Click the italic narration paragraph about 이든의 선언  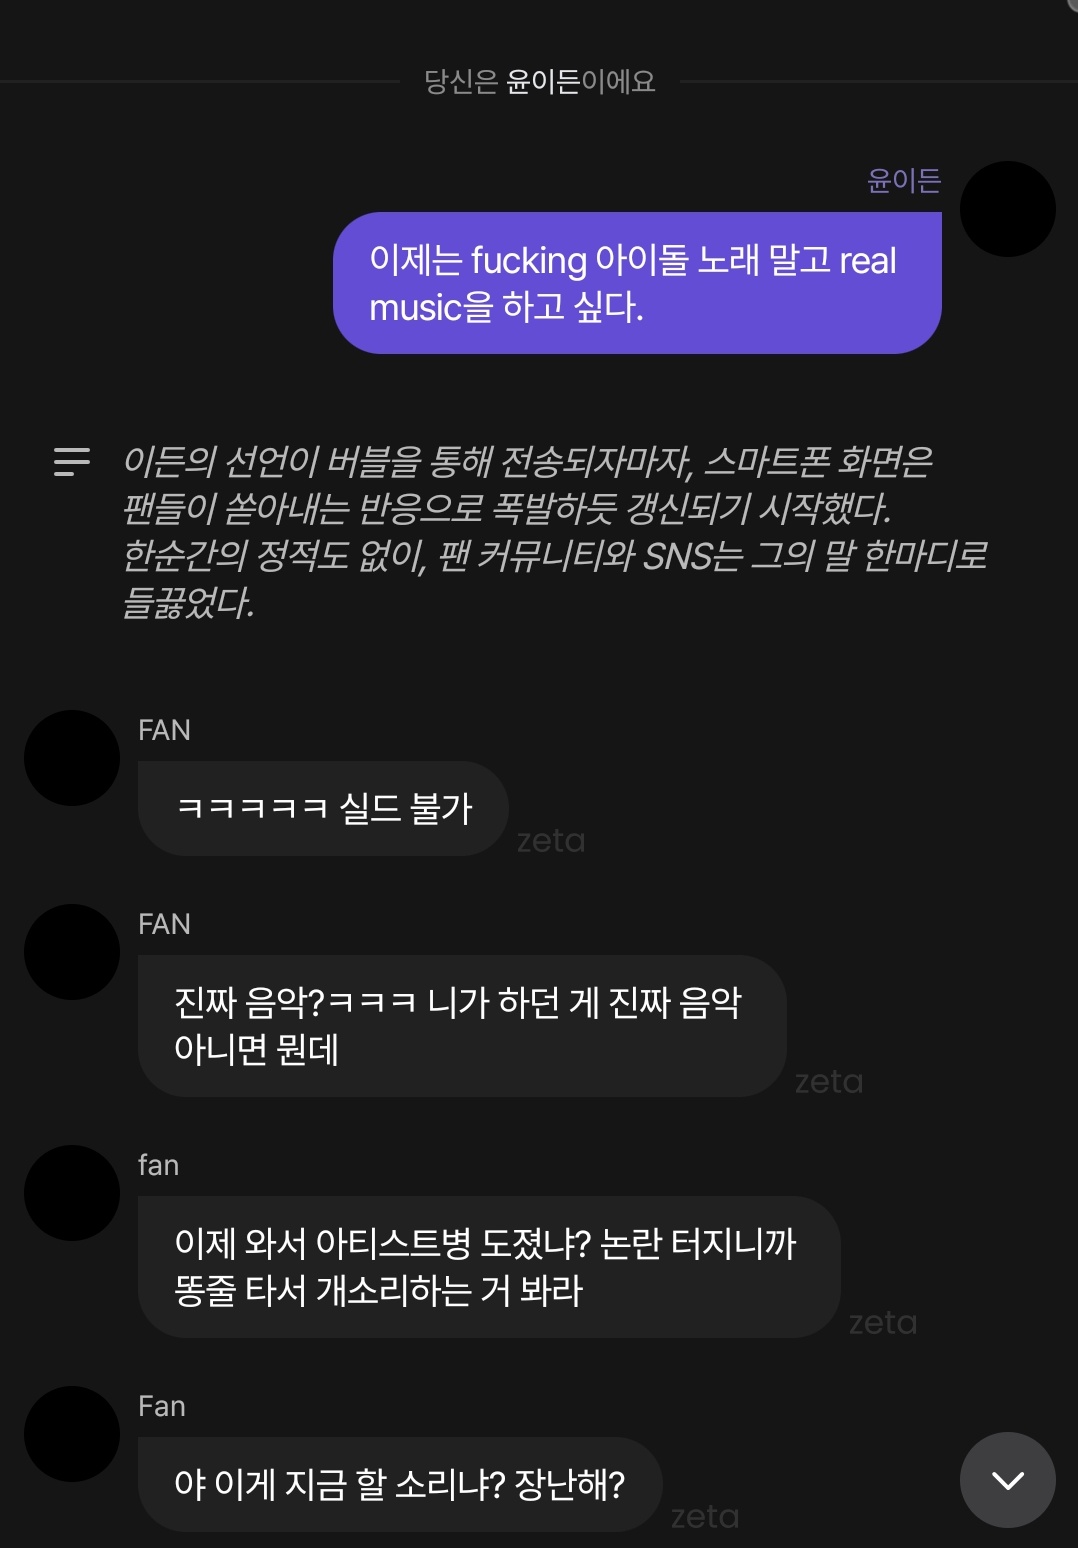click(554, 532)
